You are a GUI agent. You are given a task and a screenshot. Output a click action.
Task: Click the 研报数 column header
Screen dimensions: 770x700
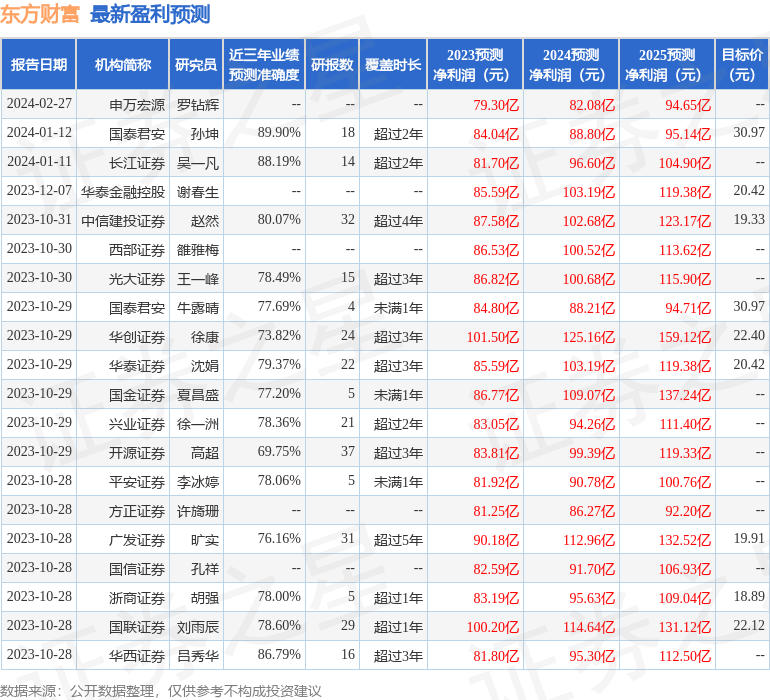tap(332, 64)
